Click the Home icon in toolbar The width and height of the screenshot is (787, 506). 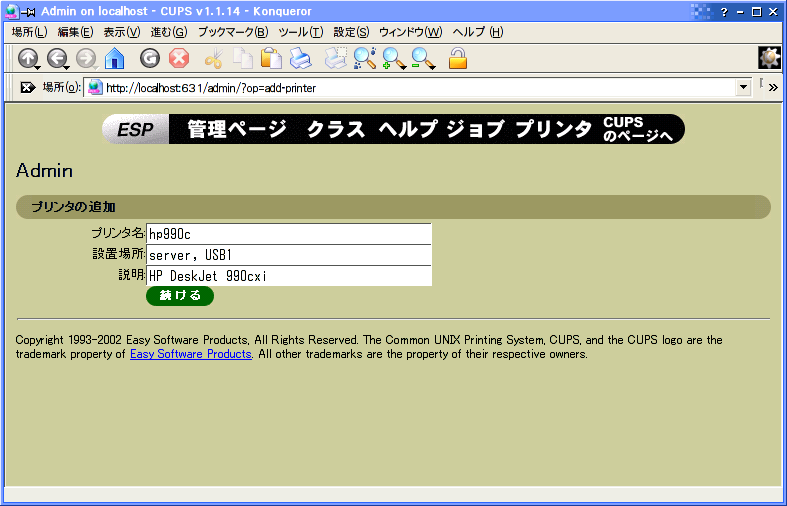[114, 59]
